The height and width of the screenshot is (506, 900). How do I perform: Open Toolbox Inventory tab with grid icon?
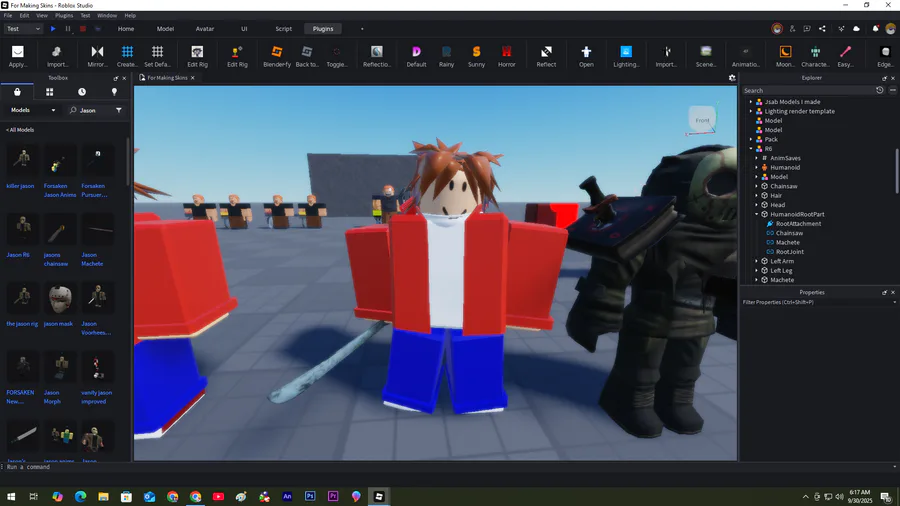49,92
